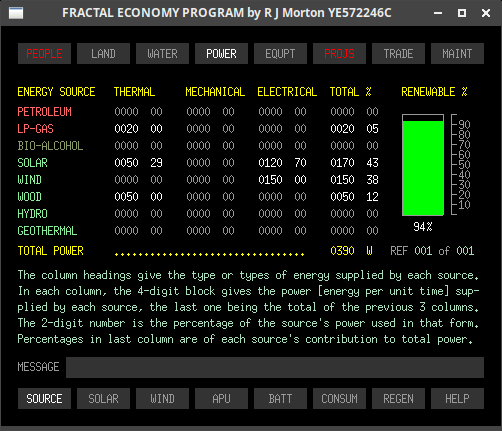Click the RENEWABLE % heading
Viewport: 502px width, 431px height.
(x=434, y=92)
